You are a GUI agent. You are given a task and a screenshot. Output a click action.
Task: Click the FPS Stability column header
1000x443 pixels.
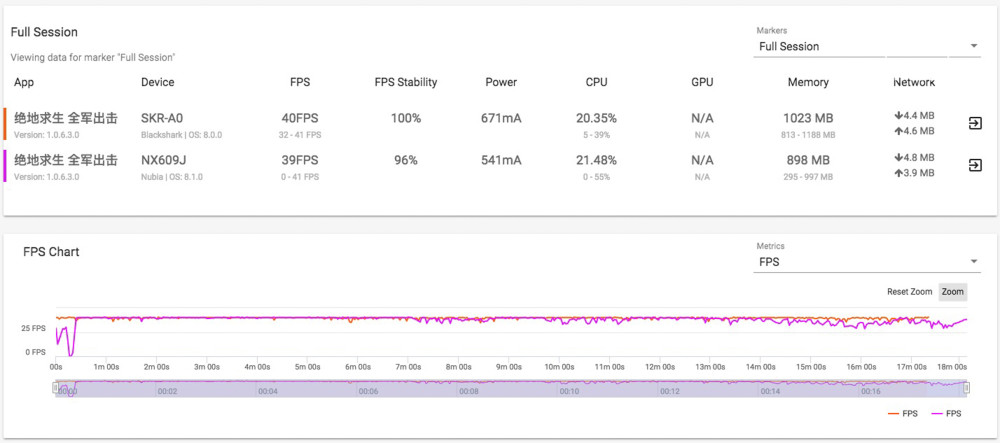[x=406, y=82]
